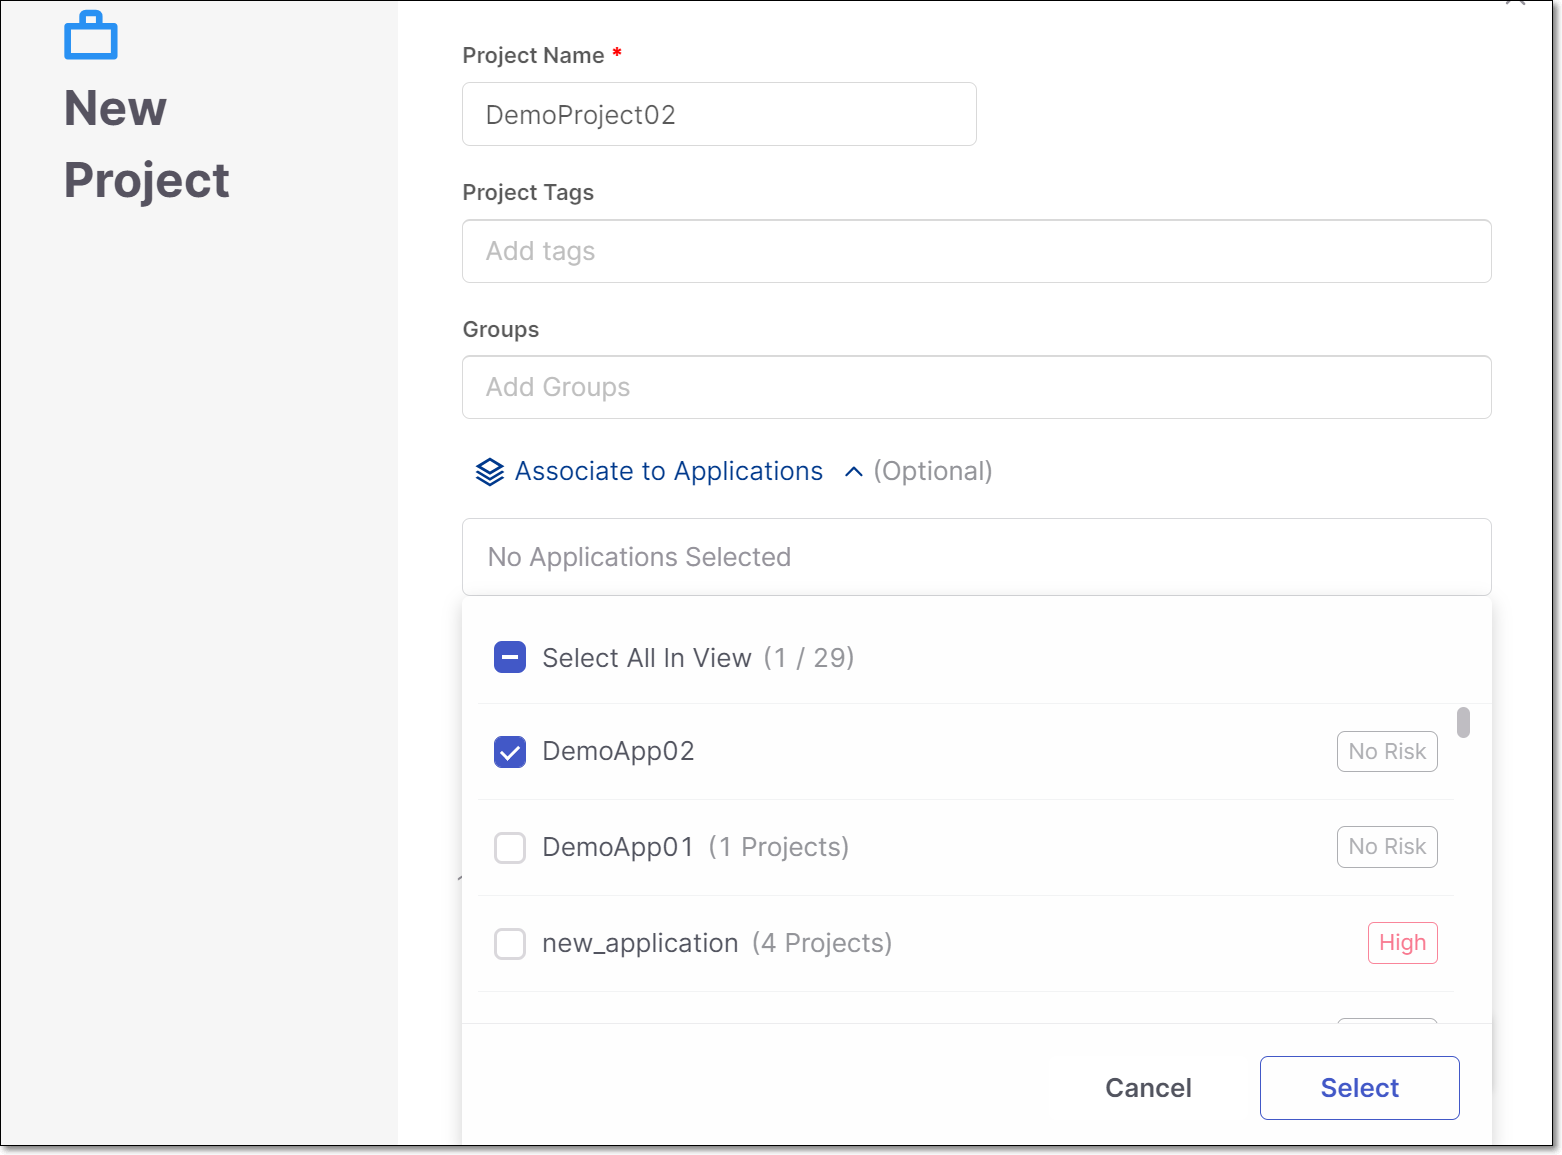Check the DemoApp01 checkbox
The image size is (1562, 1155).
coord(510,848)
